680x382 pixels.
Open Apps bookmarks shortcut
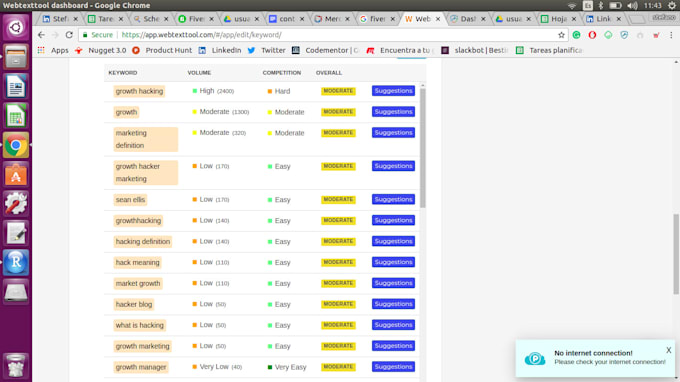tap(53, 50)
